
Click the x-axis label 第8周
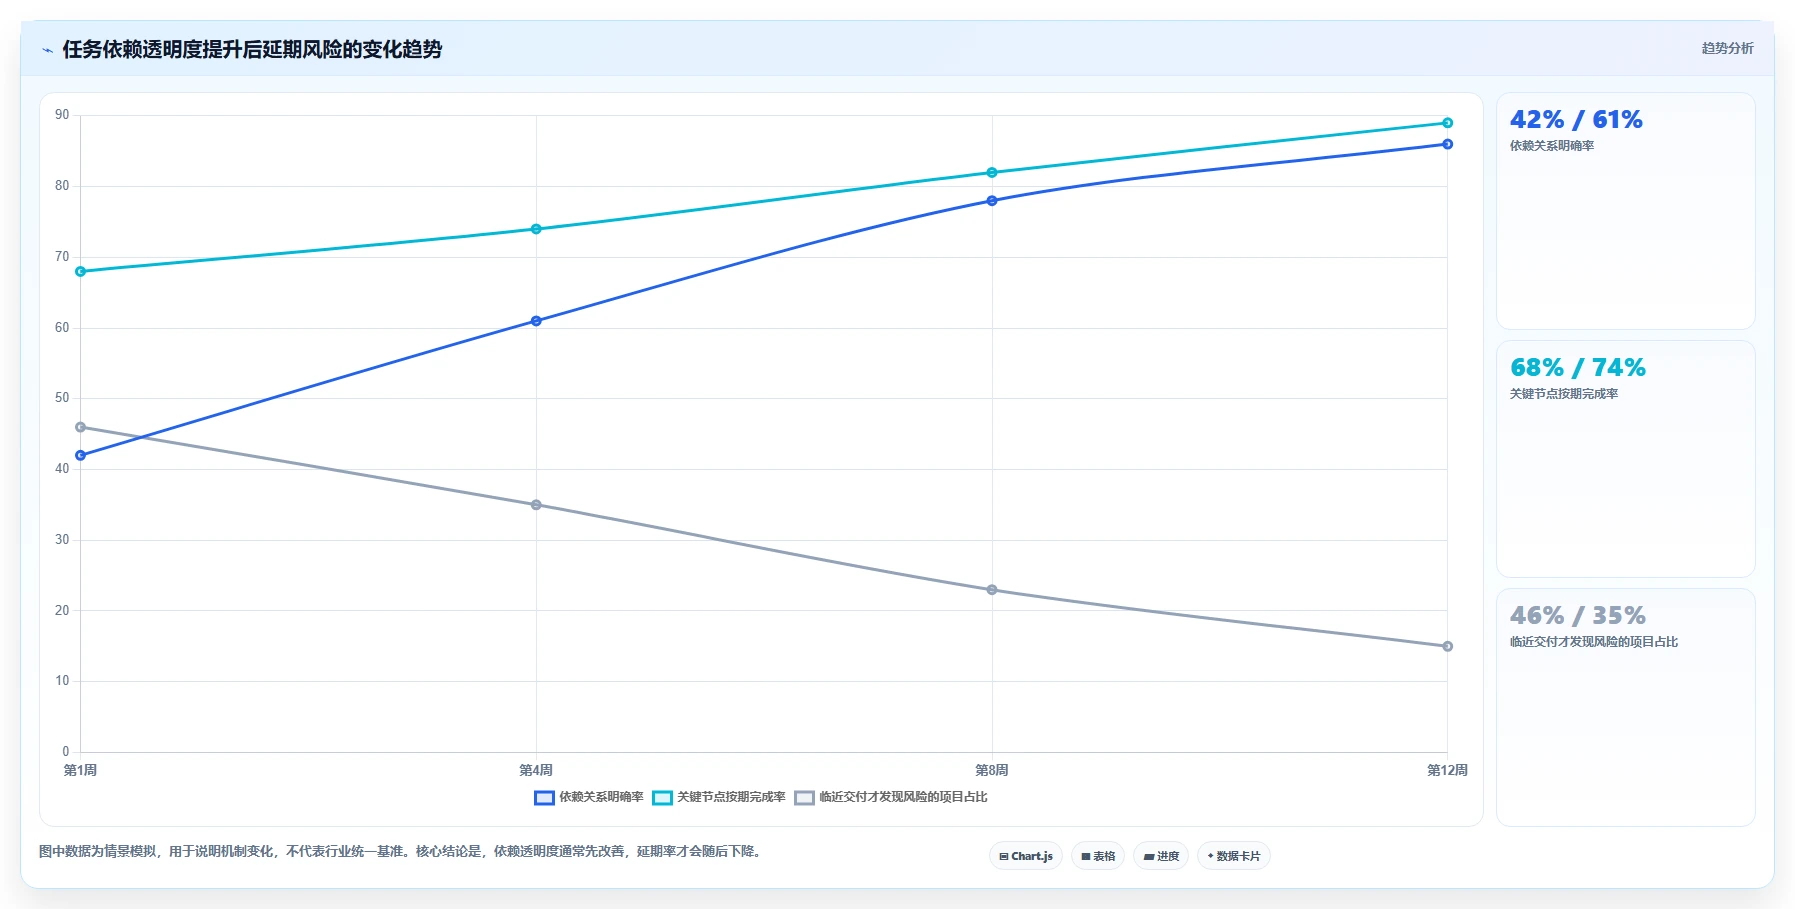pos(992,770)
